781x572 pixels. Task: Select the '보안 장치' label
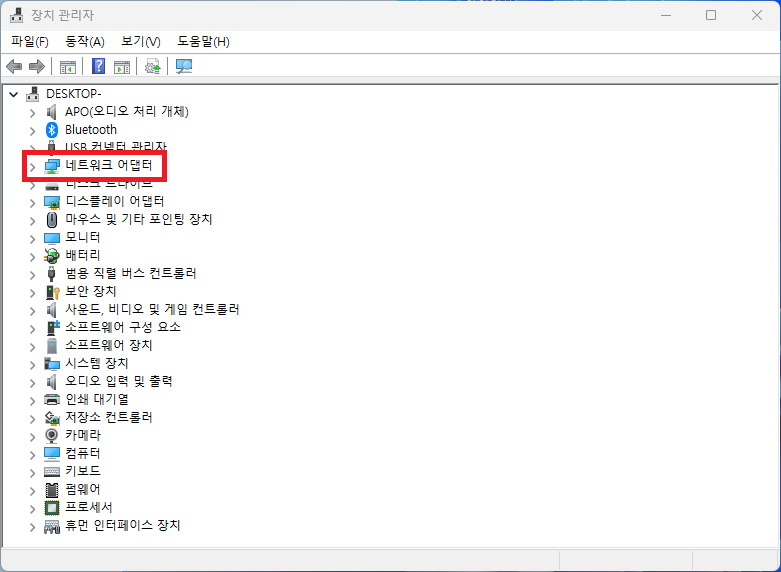pos(91,291)
